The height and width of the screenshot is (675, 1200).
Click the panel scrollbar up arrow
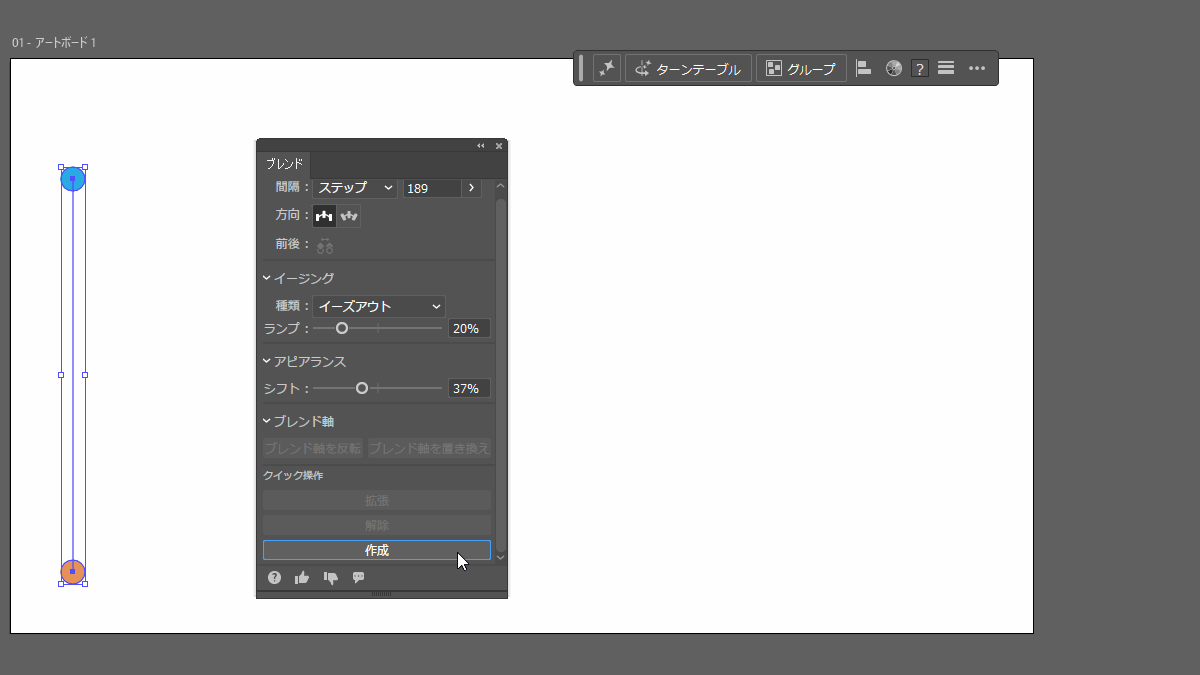pos(501,186)
